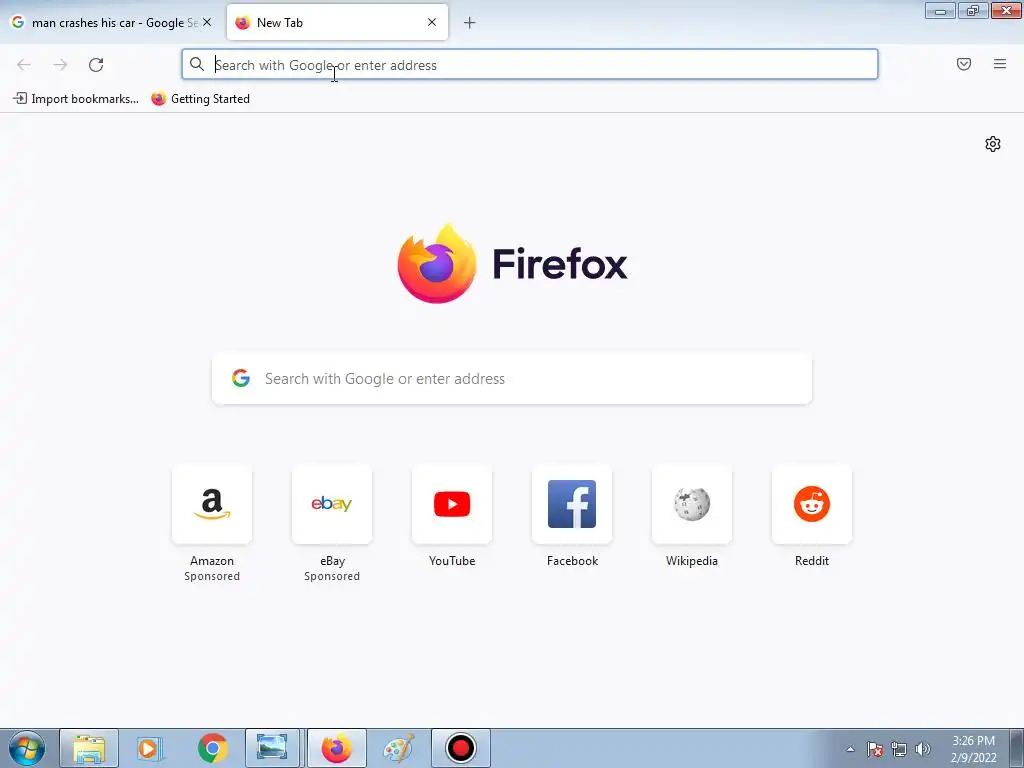
Task: Click the screen recorder taskbar icon
Action: (460, 748)
